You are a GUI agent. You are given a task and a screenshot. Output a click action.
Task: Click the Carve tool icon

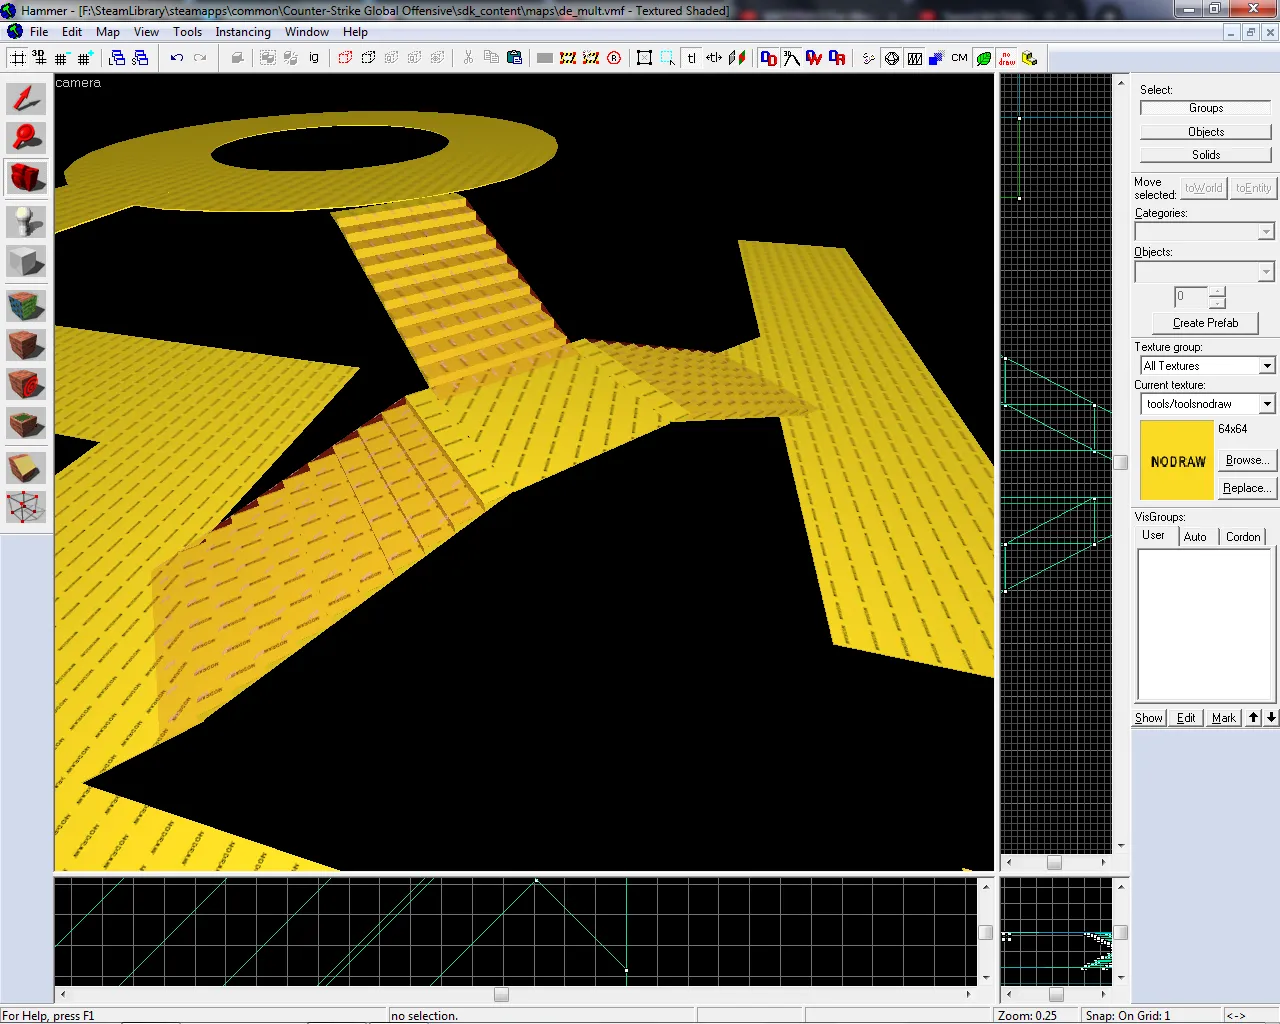coord(237,58)
